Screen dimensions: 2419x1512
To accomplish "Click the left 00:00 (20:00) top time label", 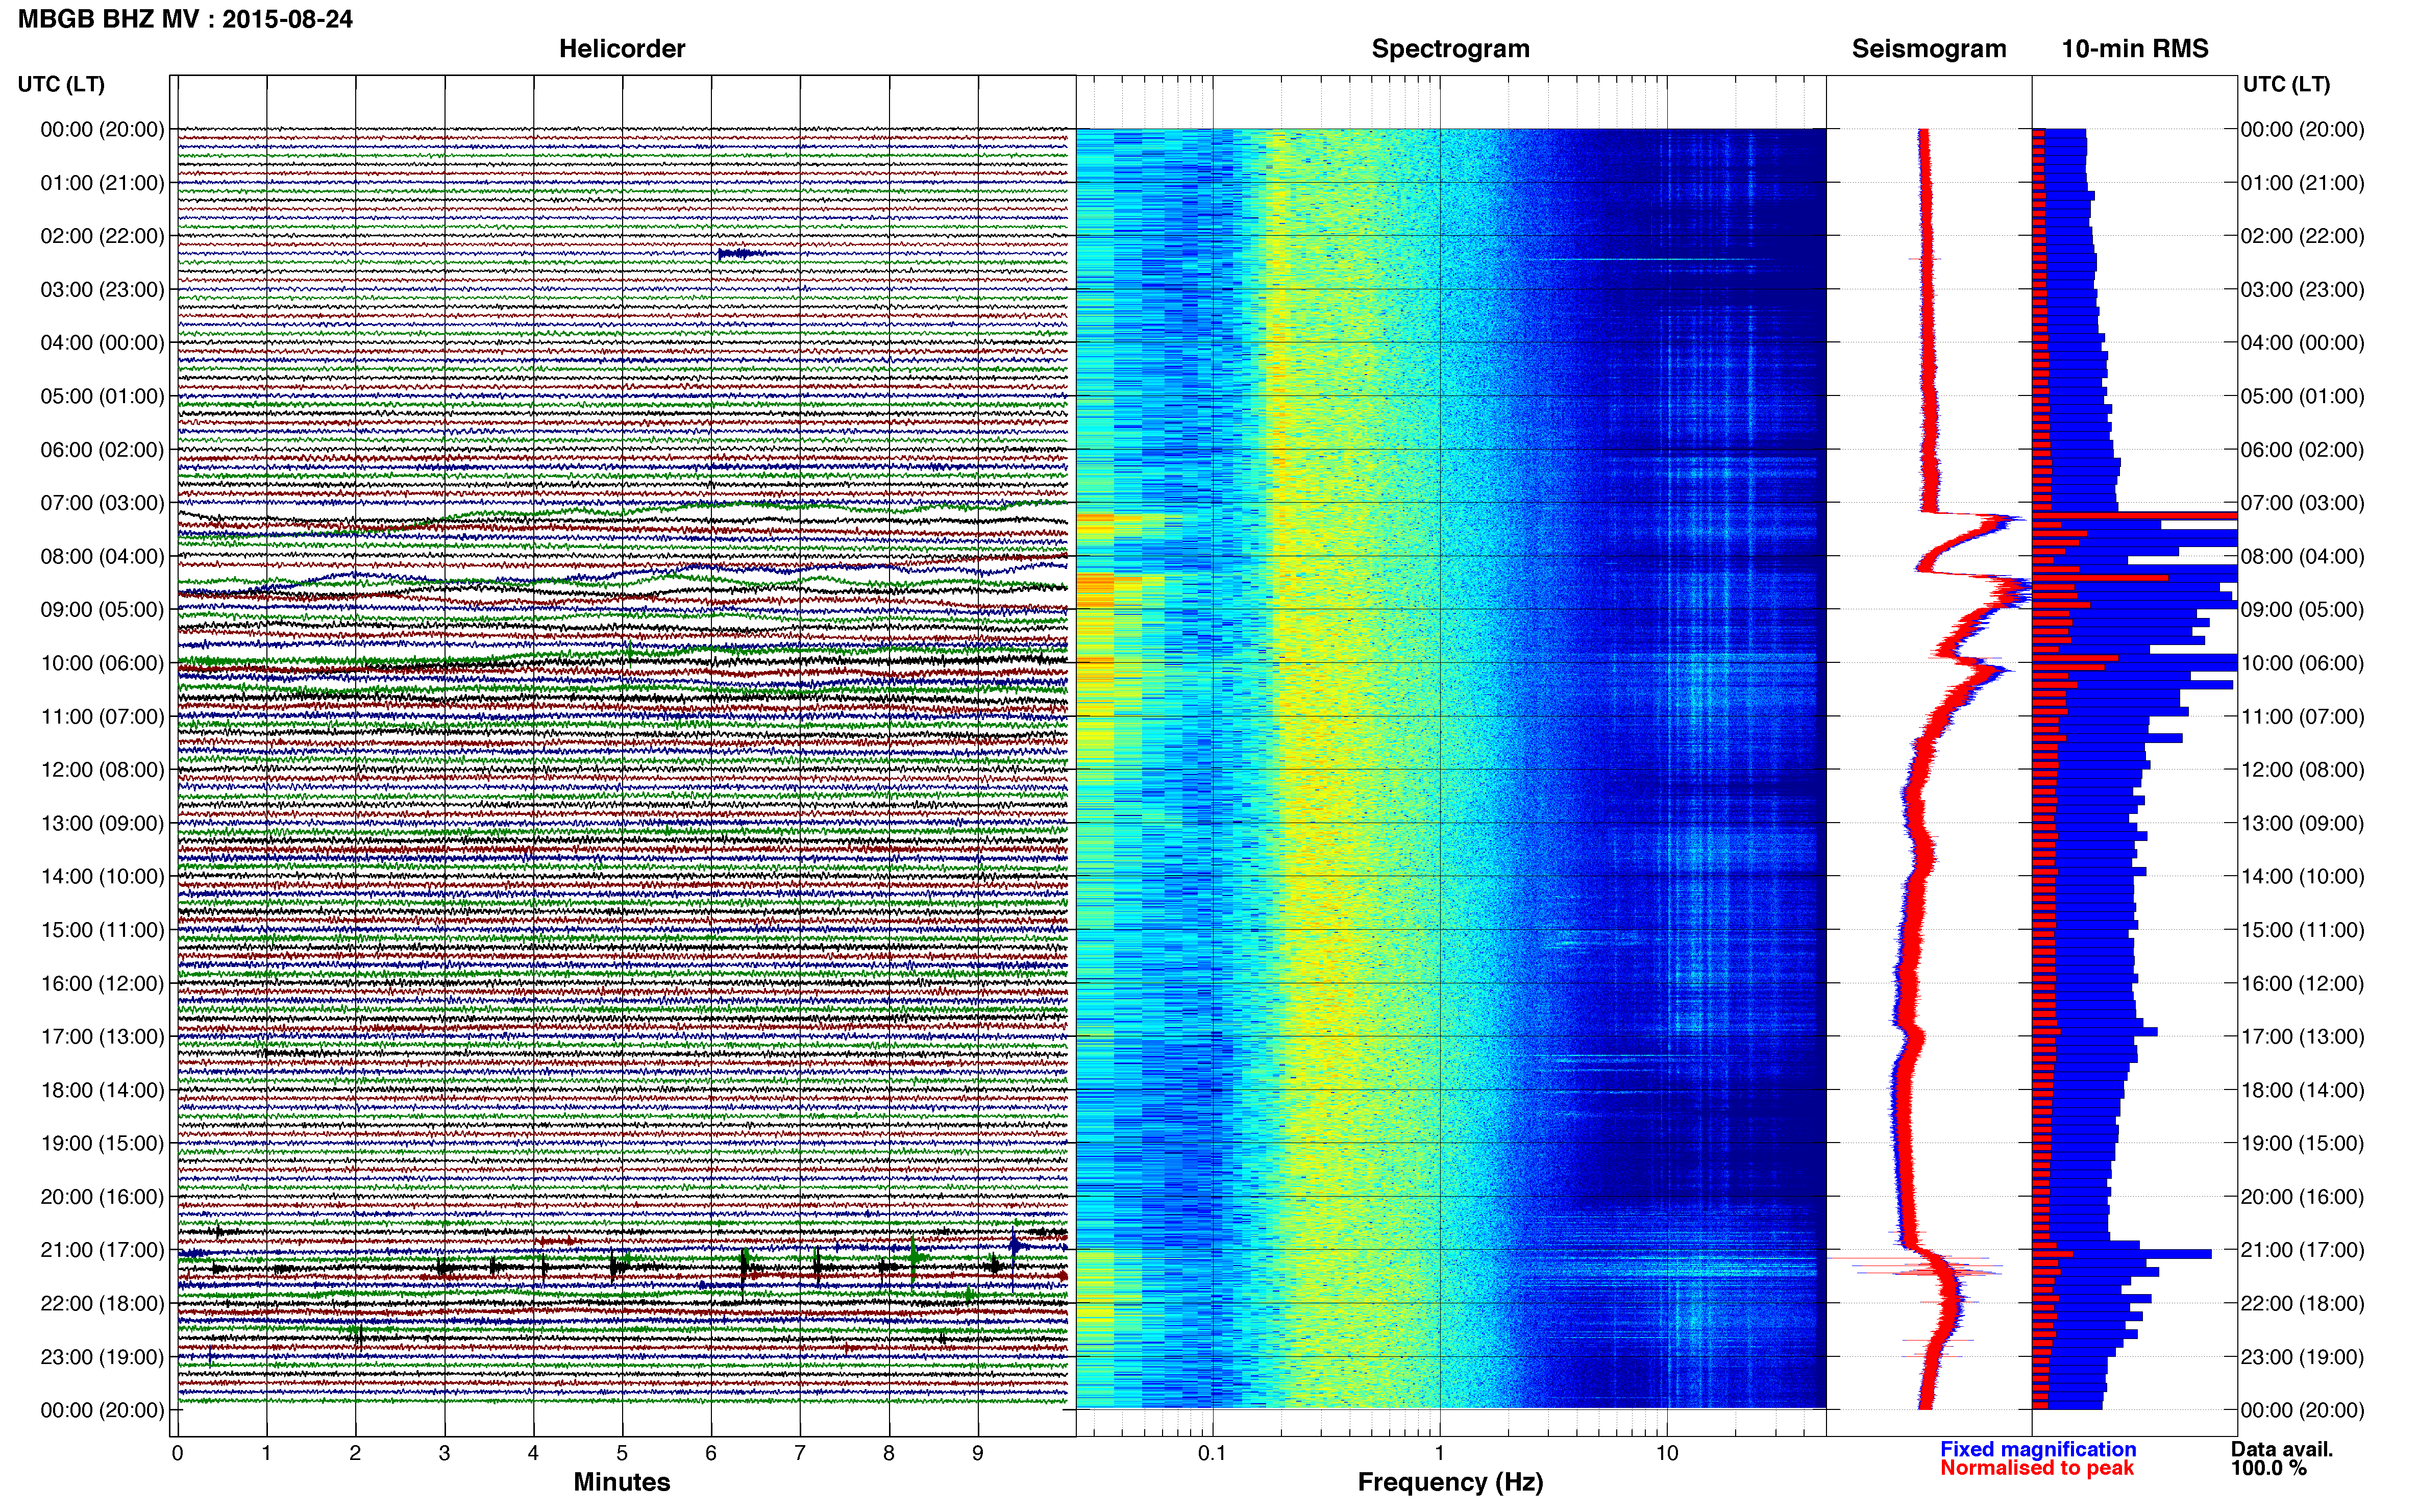I will click(x=102, y=129).
